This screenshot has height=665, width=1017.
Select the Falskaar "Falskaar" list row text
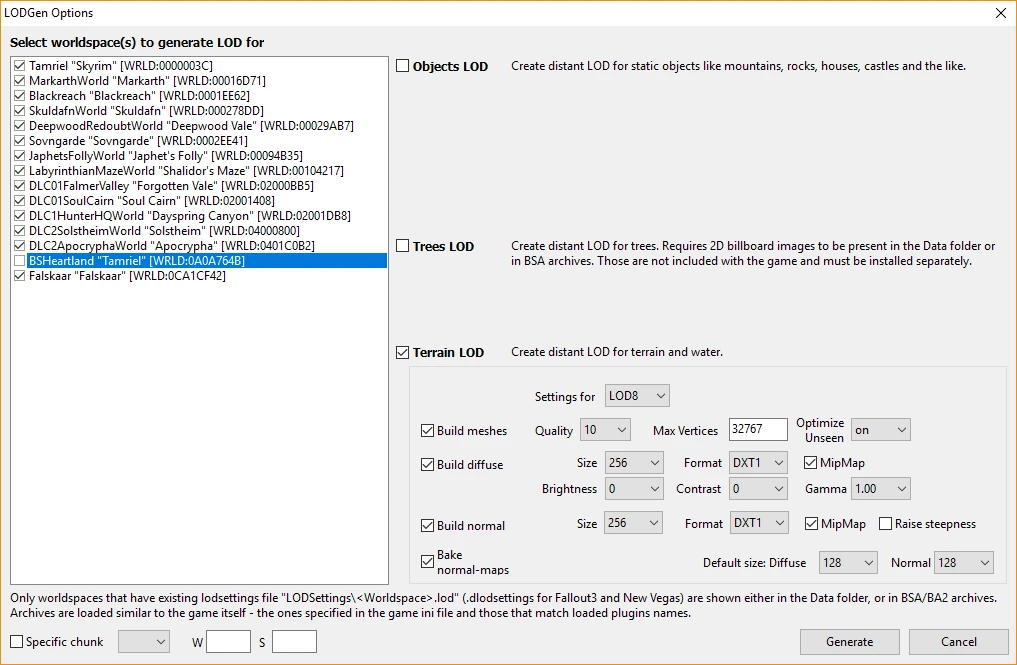(127, 275)
